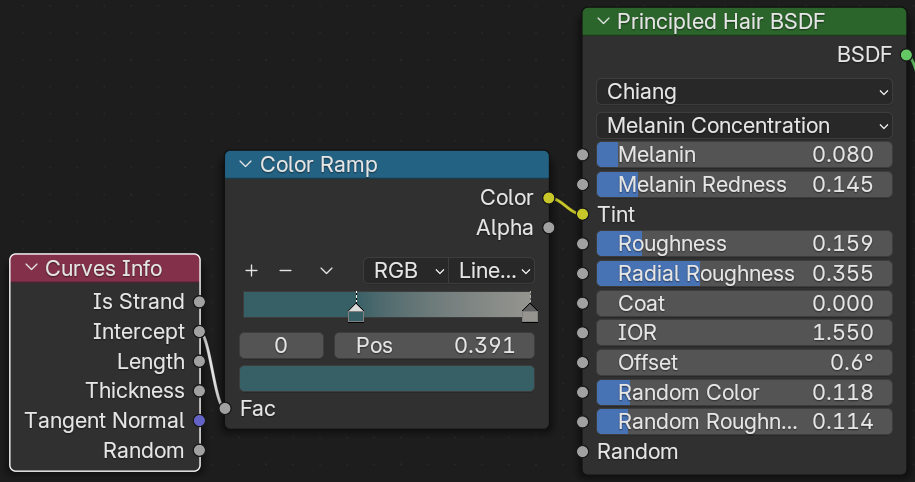The width and height of the screenshot is (915, 482).
Task: Click the minus icon to remove color stop
Action: (285, 271)
